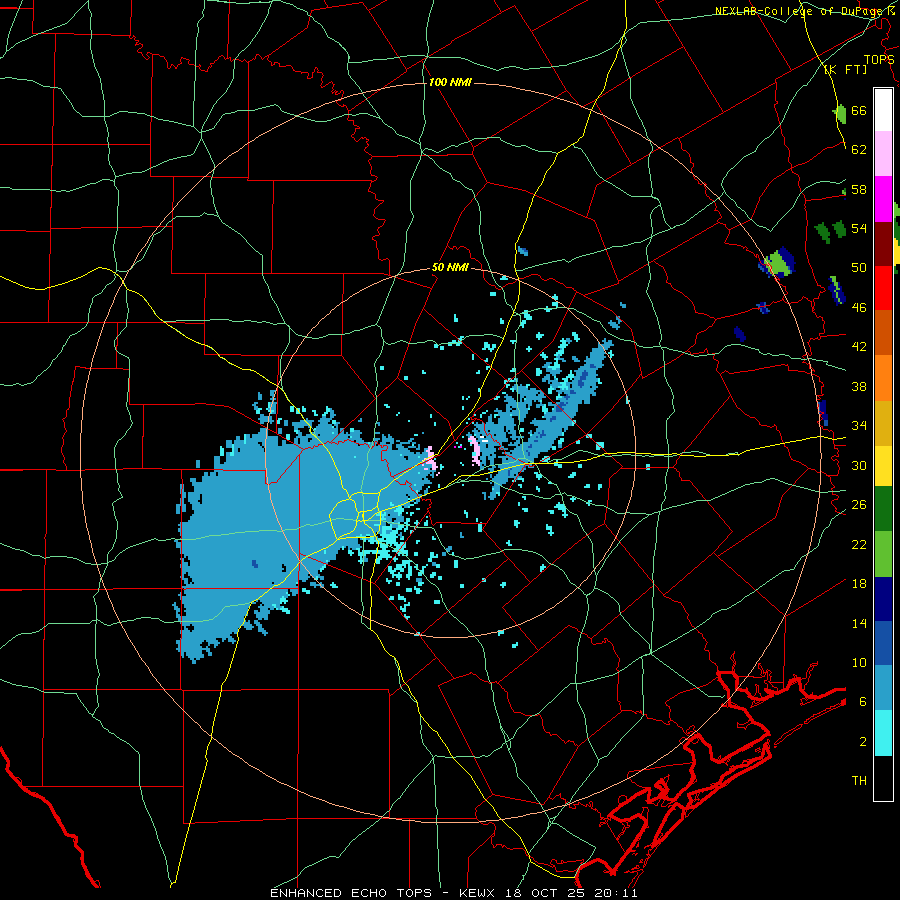Click the black TH legend segment
900x900 pixels.
(883, 778)
